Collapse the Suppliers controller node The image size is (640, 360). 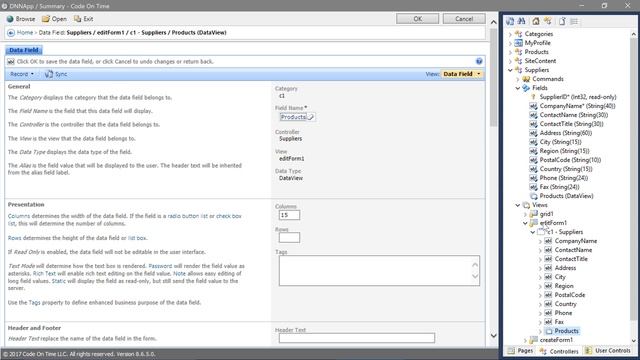[x=510, y=70]
